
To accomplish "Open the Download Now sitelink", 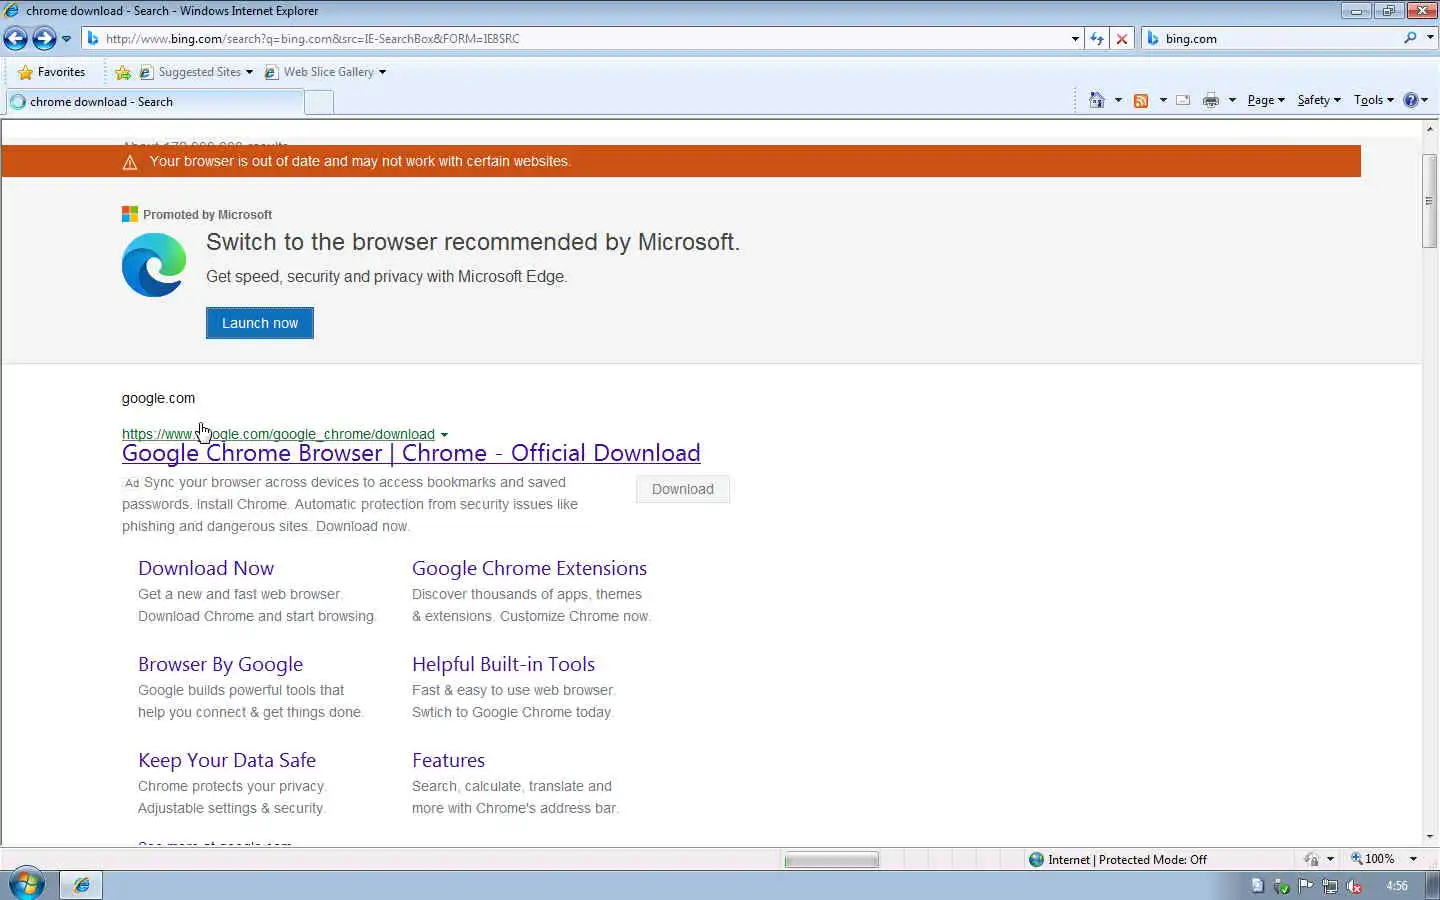I will [x=206, y=568].
